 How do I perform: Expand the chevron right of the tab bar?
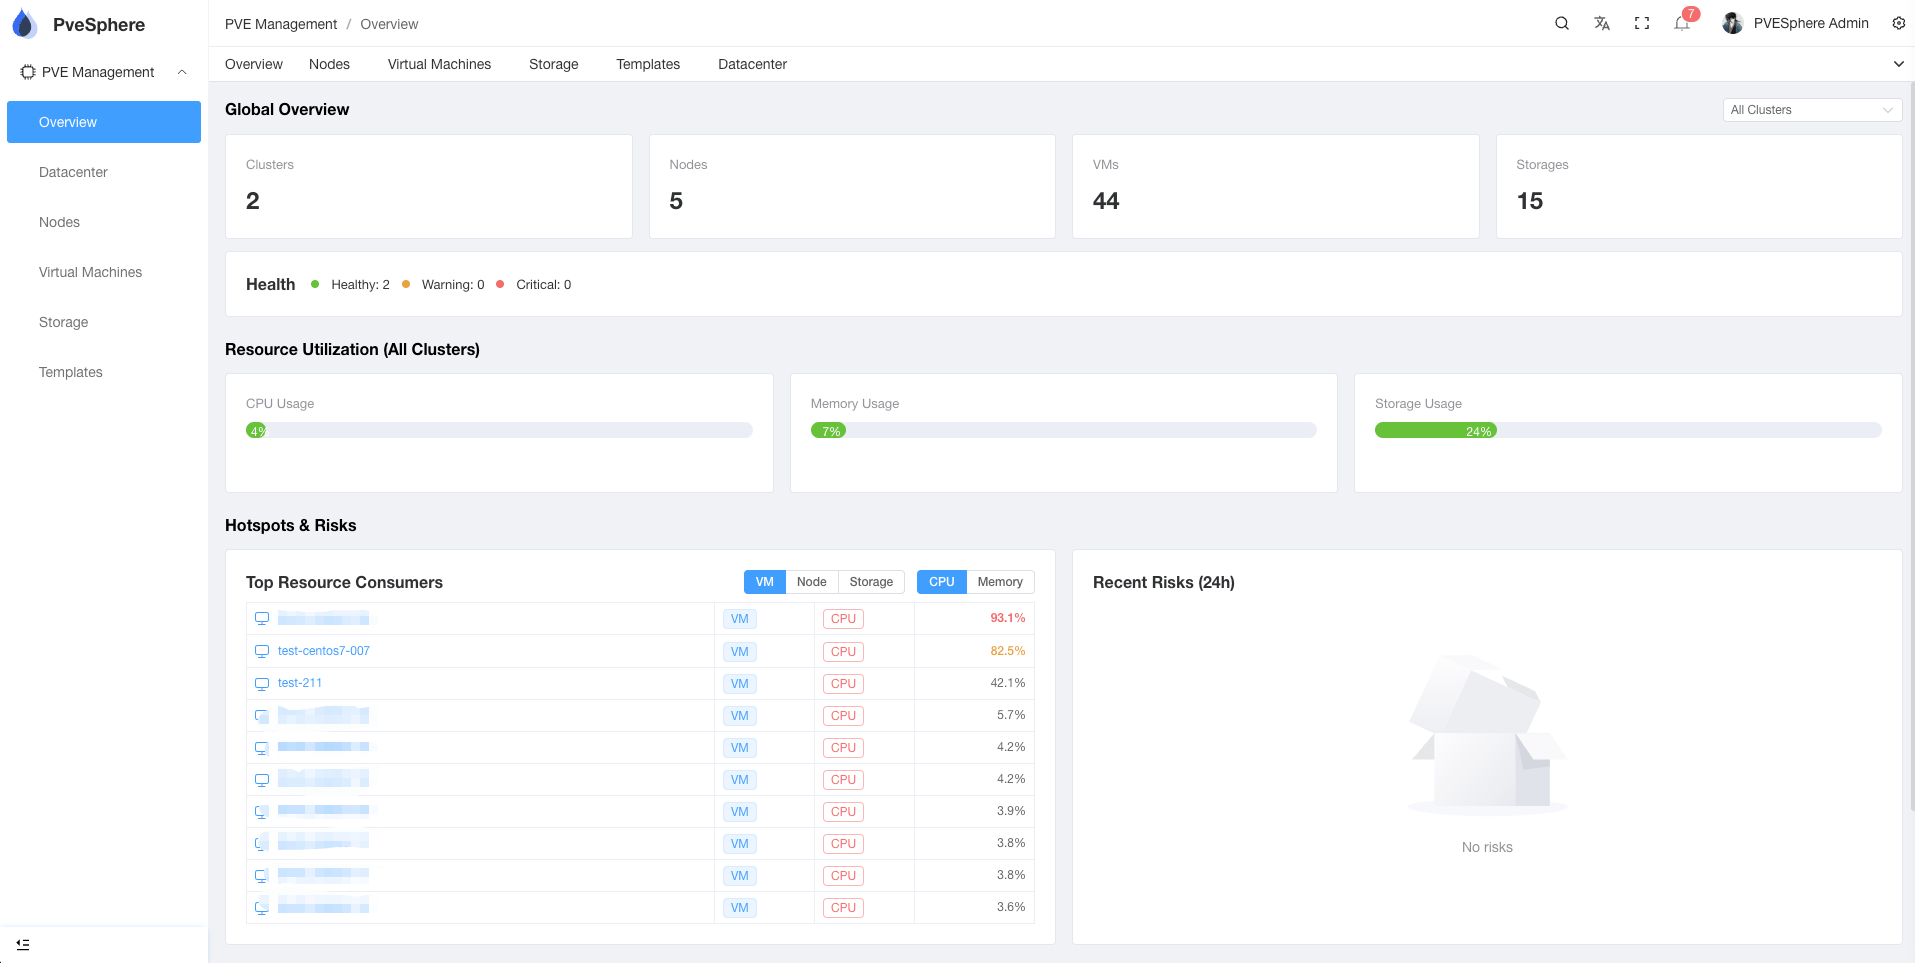point(1898,63)
